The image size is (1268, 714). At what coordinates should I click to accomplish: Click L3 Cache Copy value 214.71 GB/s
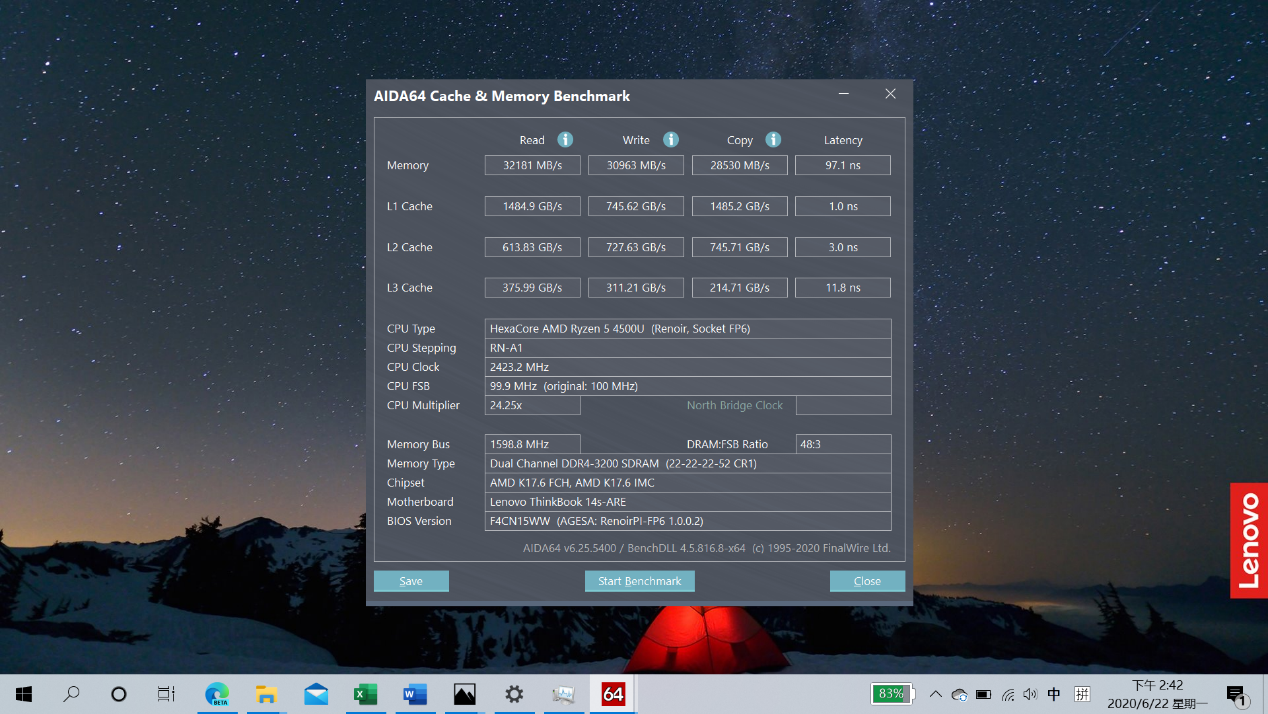point(740,288)
